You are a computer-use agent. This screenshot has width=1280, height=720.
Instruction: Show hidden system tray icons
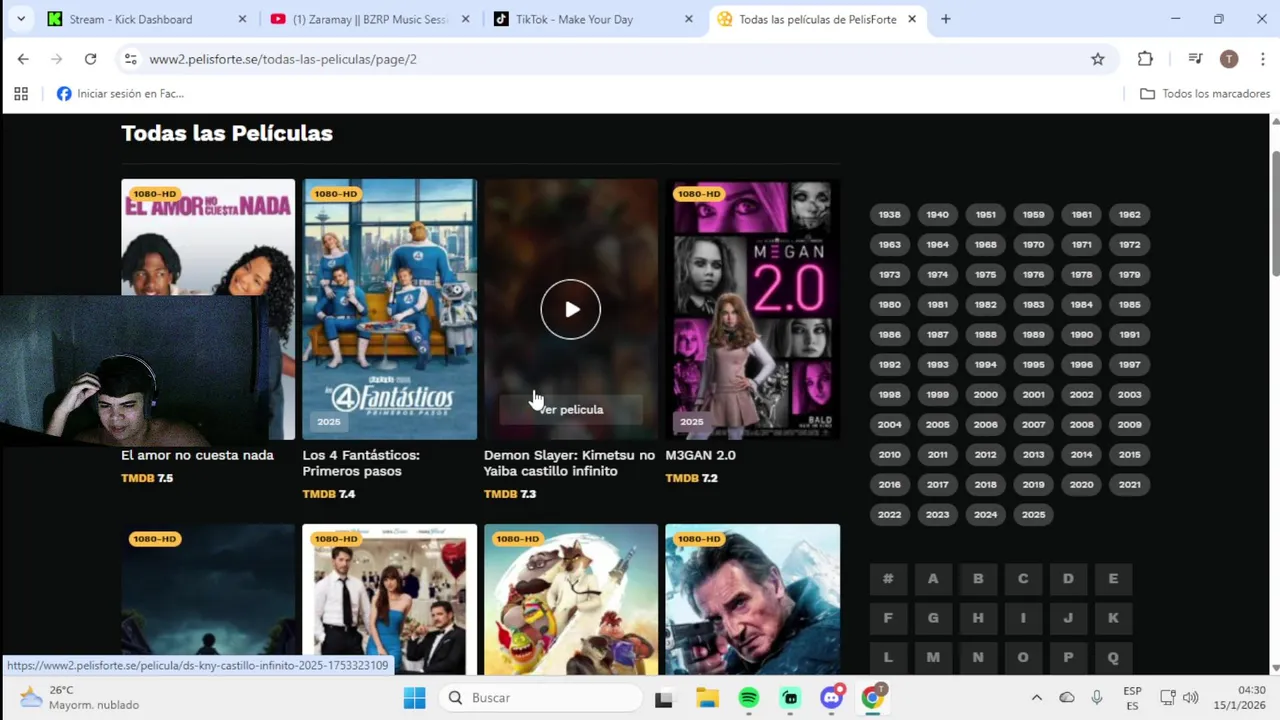click(1036, 698)
